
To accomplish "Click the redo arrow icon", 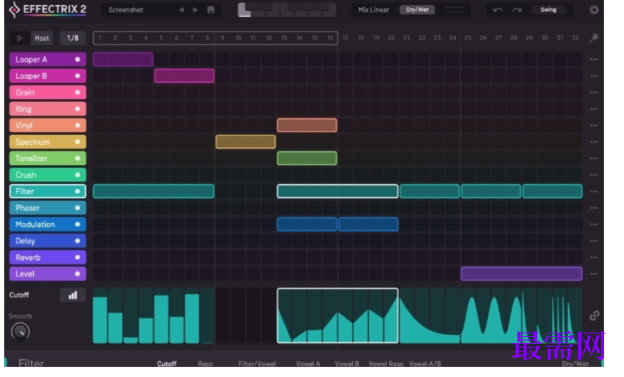I will click(x=517, y=10).
